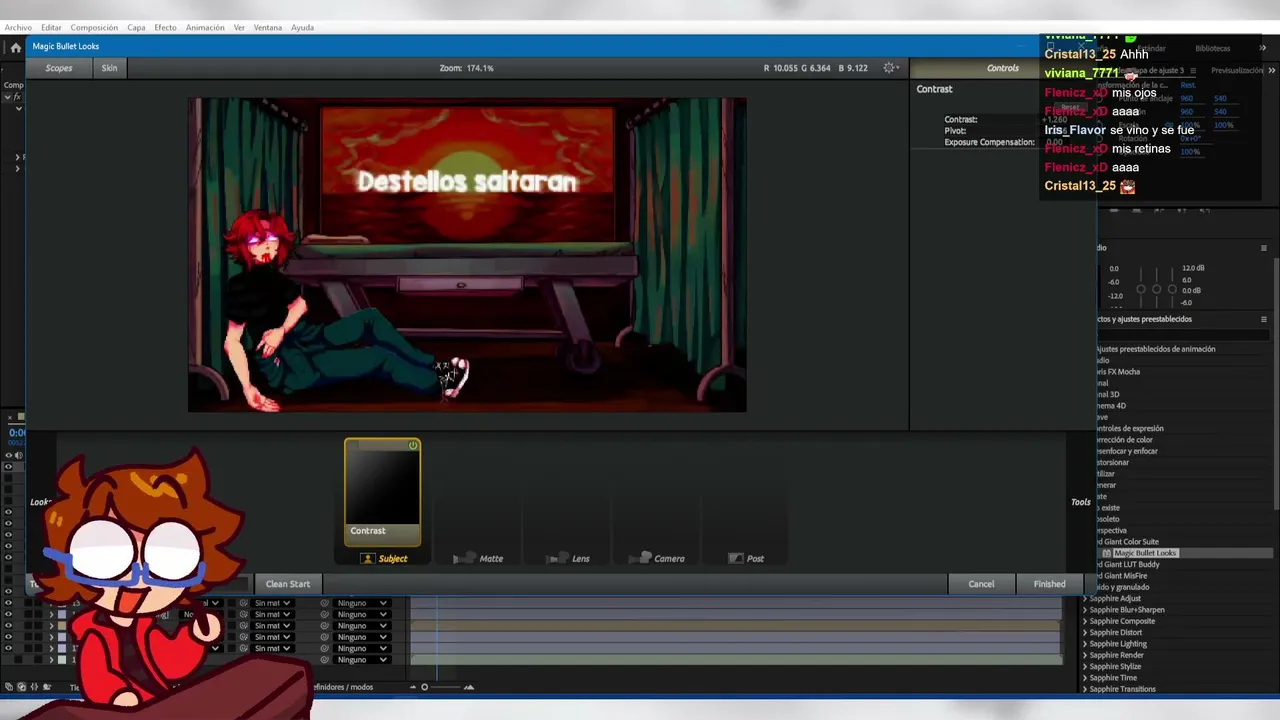Screen dimensions: 1280x720
Task: Open the Looks settings gear menu
Action: pyautogui.click(x=890, y=68)
